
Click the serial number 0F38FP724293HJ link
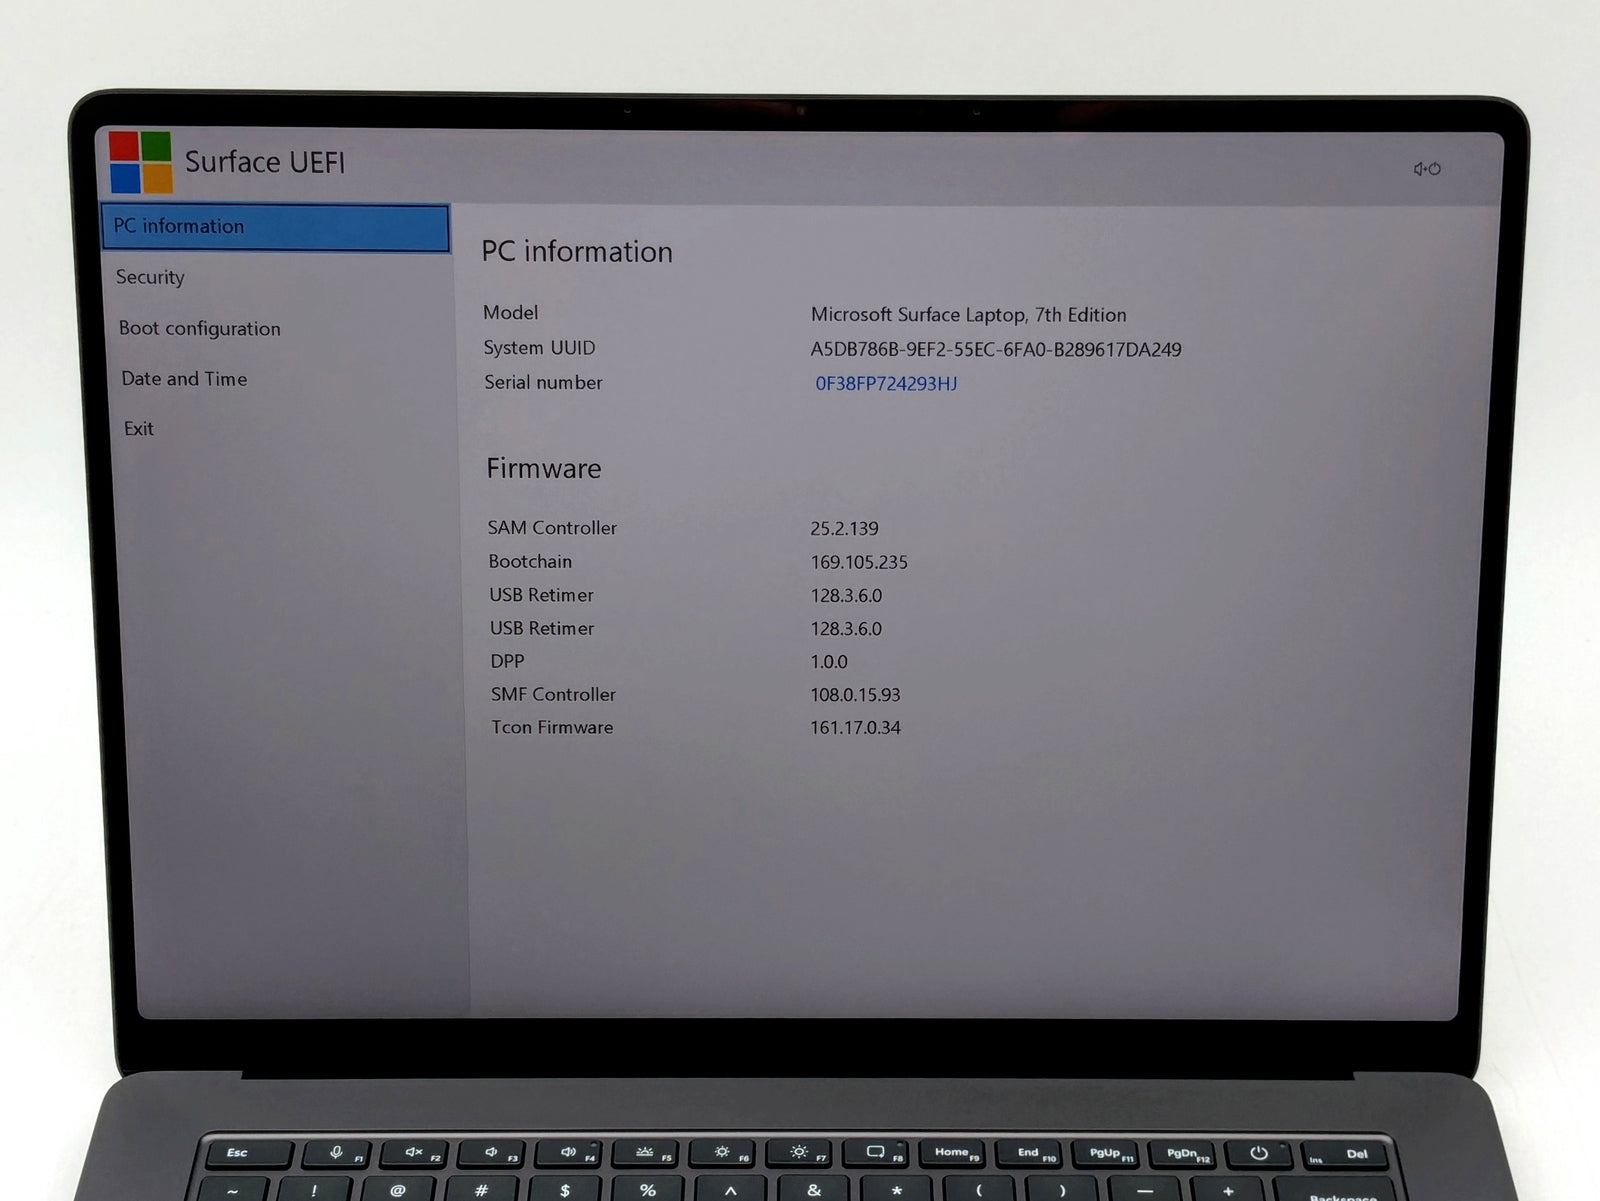pyautogui.click(x=886, y=383)
